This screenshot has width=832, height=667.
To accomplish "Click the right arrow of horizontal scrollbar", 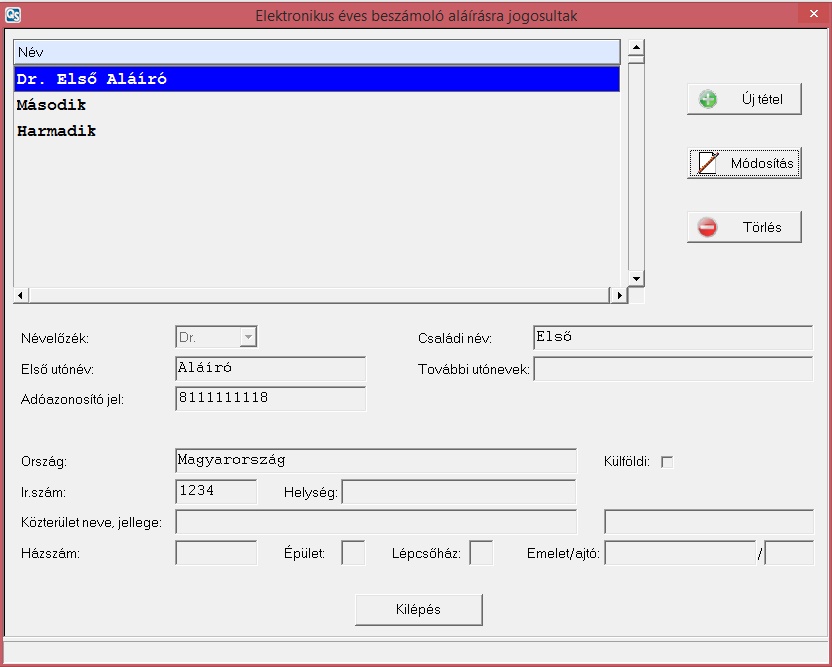I will (x=619, y=296).
